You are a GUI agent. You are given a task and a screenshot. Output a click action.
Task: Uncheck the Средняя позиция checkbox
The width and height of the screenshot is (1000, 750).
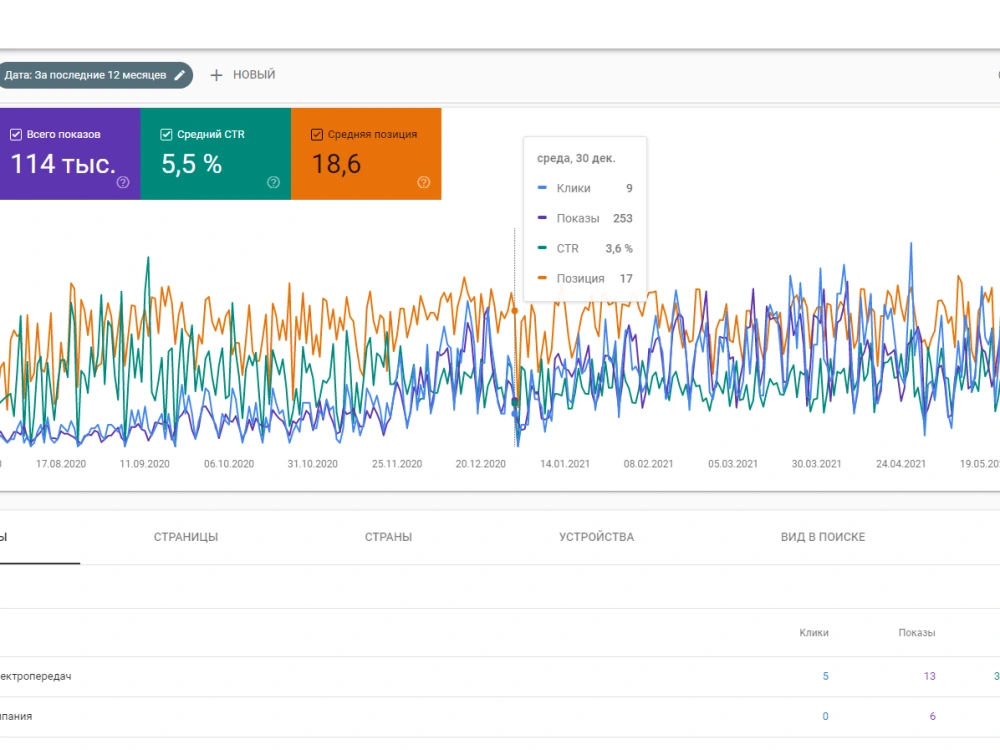[316, 135]
